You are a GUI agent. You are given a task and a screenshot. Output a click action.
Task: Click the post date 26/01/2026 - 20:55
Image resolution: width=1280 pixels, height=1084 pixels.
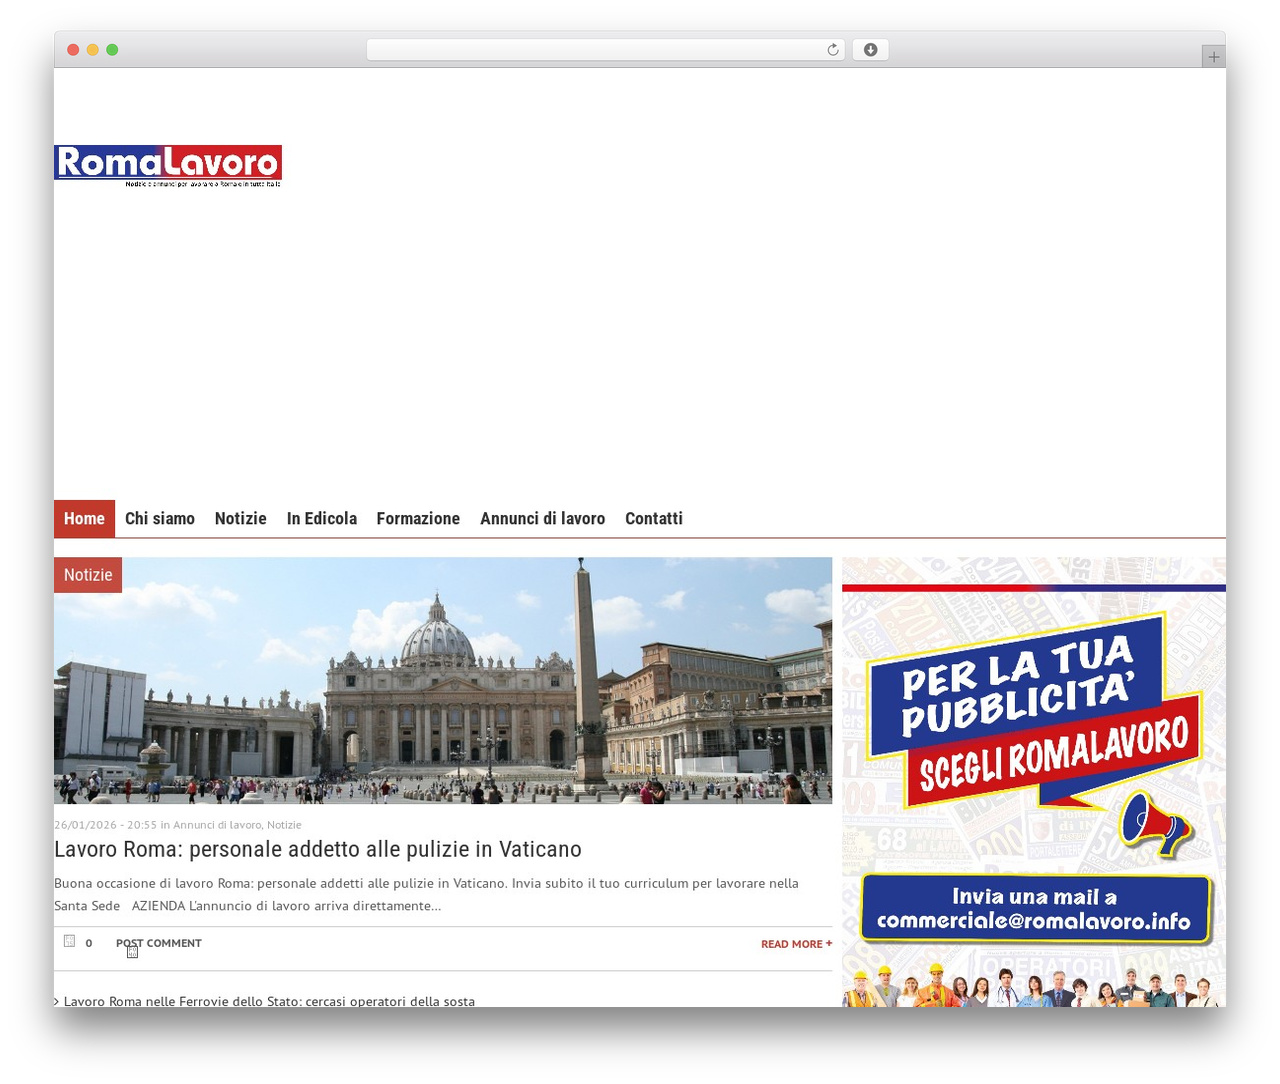point(105,825)
